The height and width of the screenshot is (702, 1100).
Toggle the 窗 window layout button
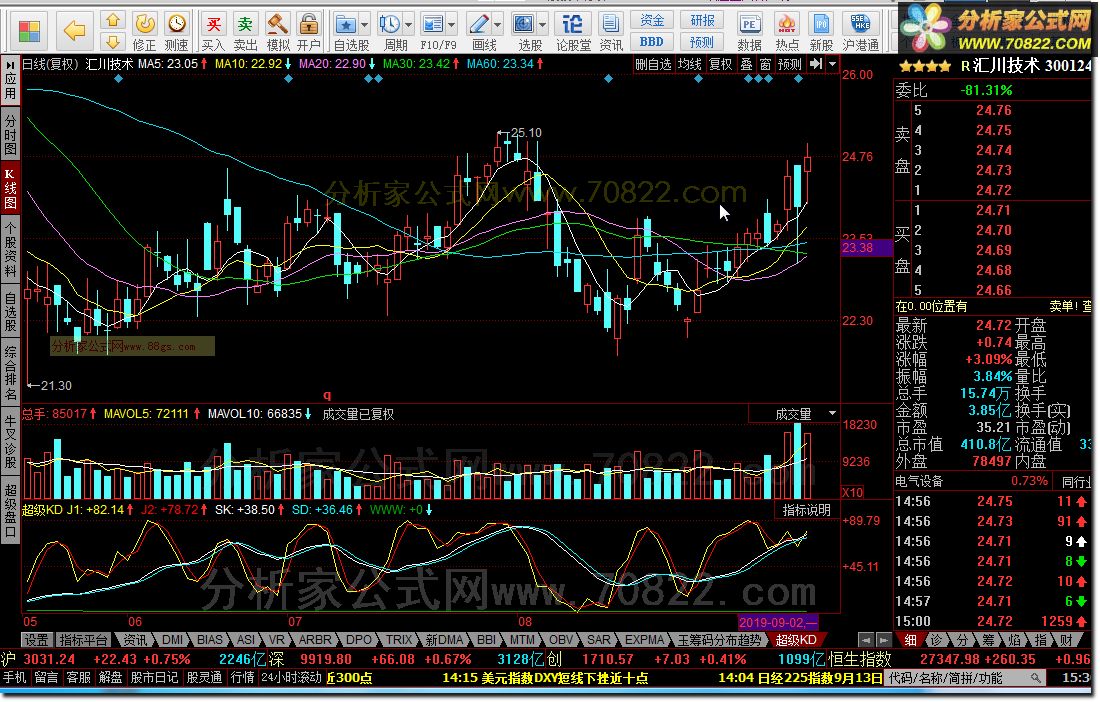click(x=765, y=65)
